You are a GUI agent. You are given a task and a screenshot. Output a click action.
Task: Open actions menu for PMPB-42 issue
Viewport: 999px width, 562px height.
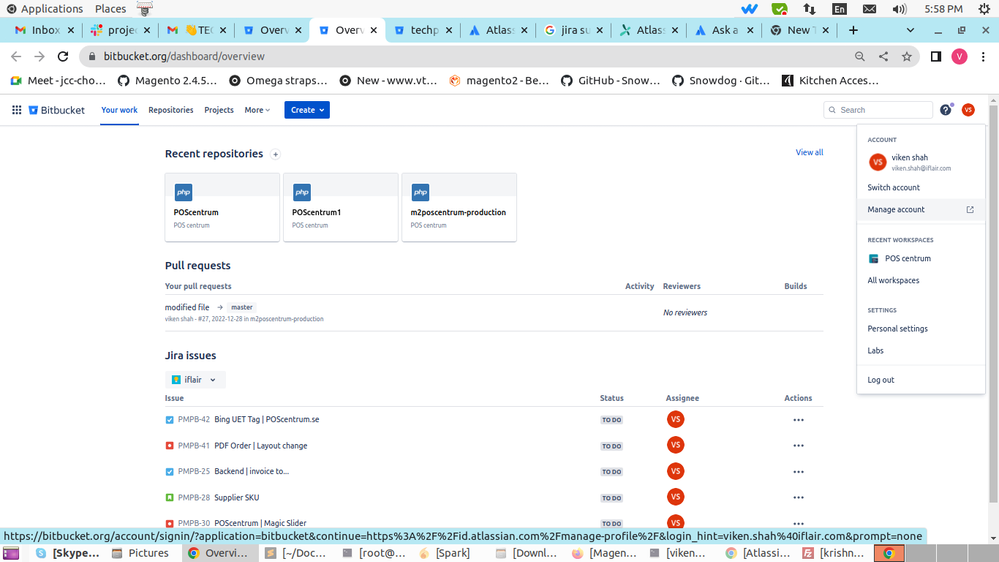click(x=798, y=420)
